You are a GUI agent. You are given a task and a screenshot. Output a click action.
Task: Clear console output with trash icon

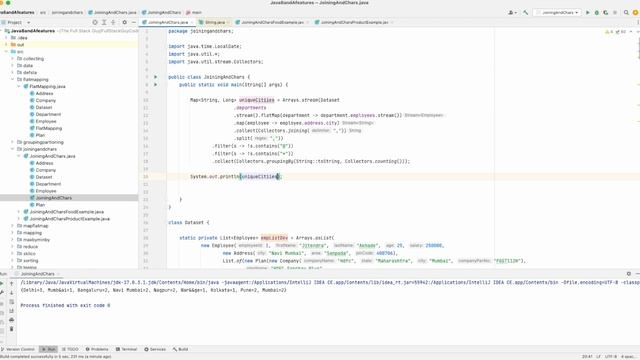pos(11,329)
